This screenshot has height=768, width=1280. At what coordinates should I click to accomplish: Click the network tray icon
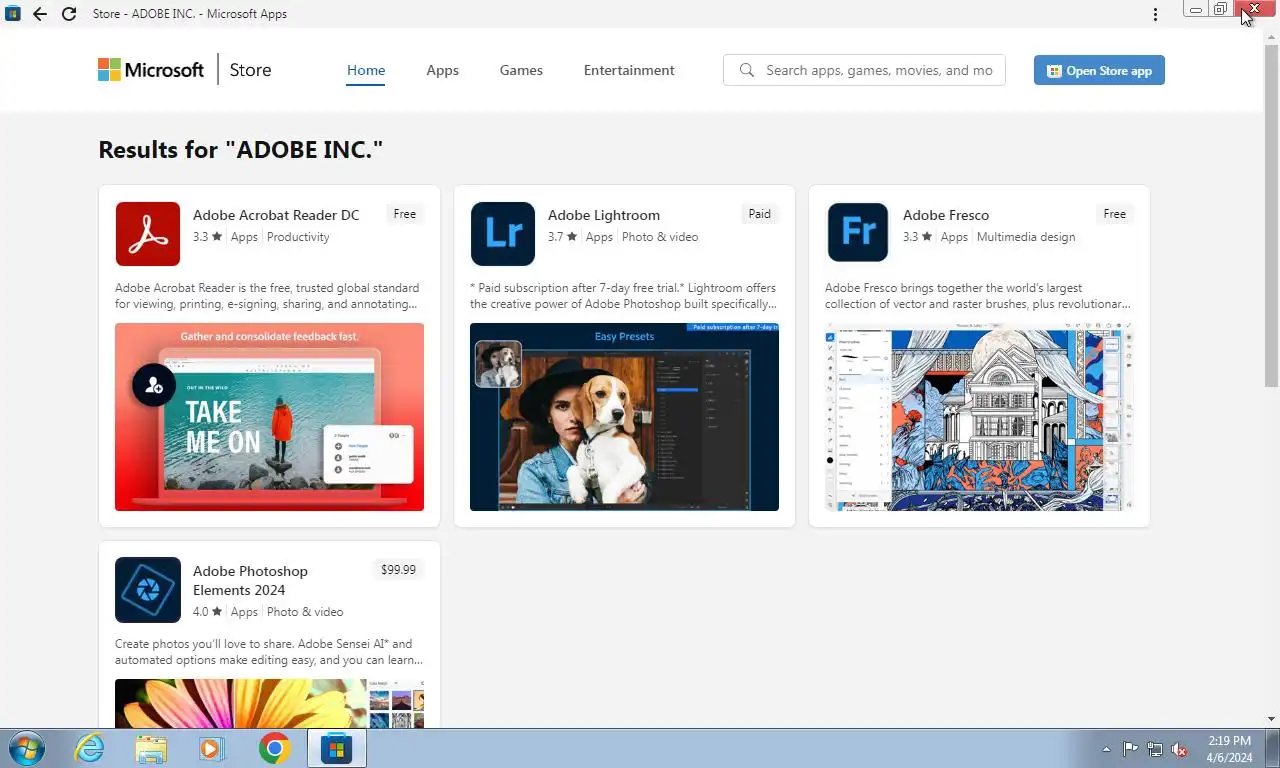coord(1155,749)
